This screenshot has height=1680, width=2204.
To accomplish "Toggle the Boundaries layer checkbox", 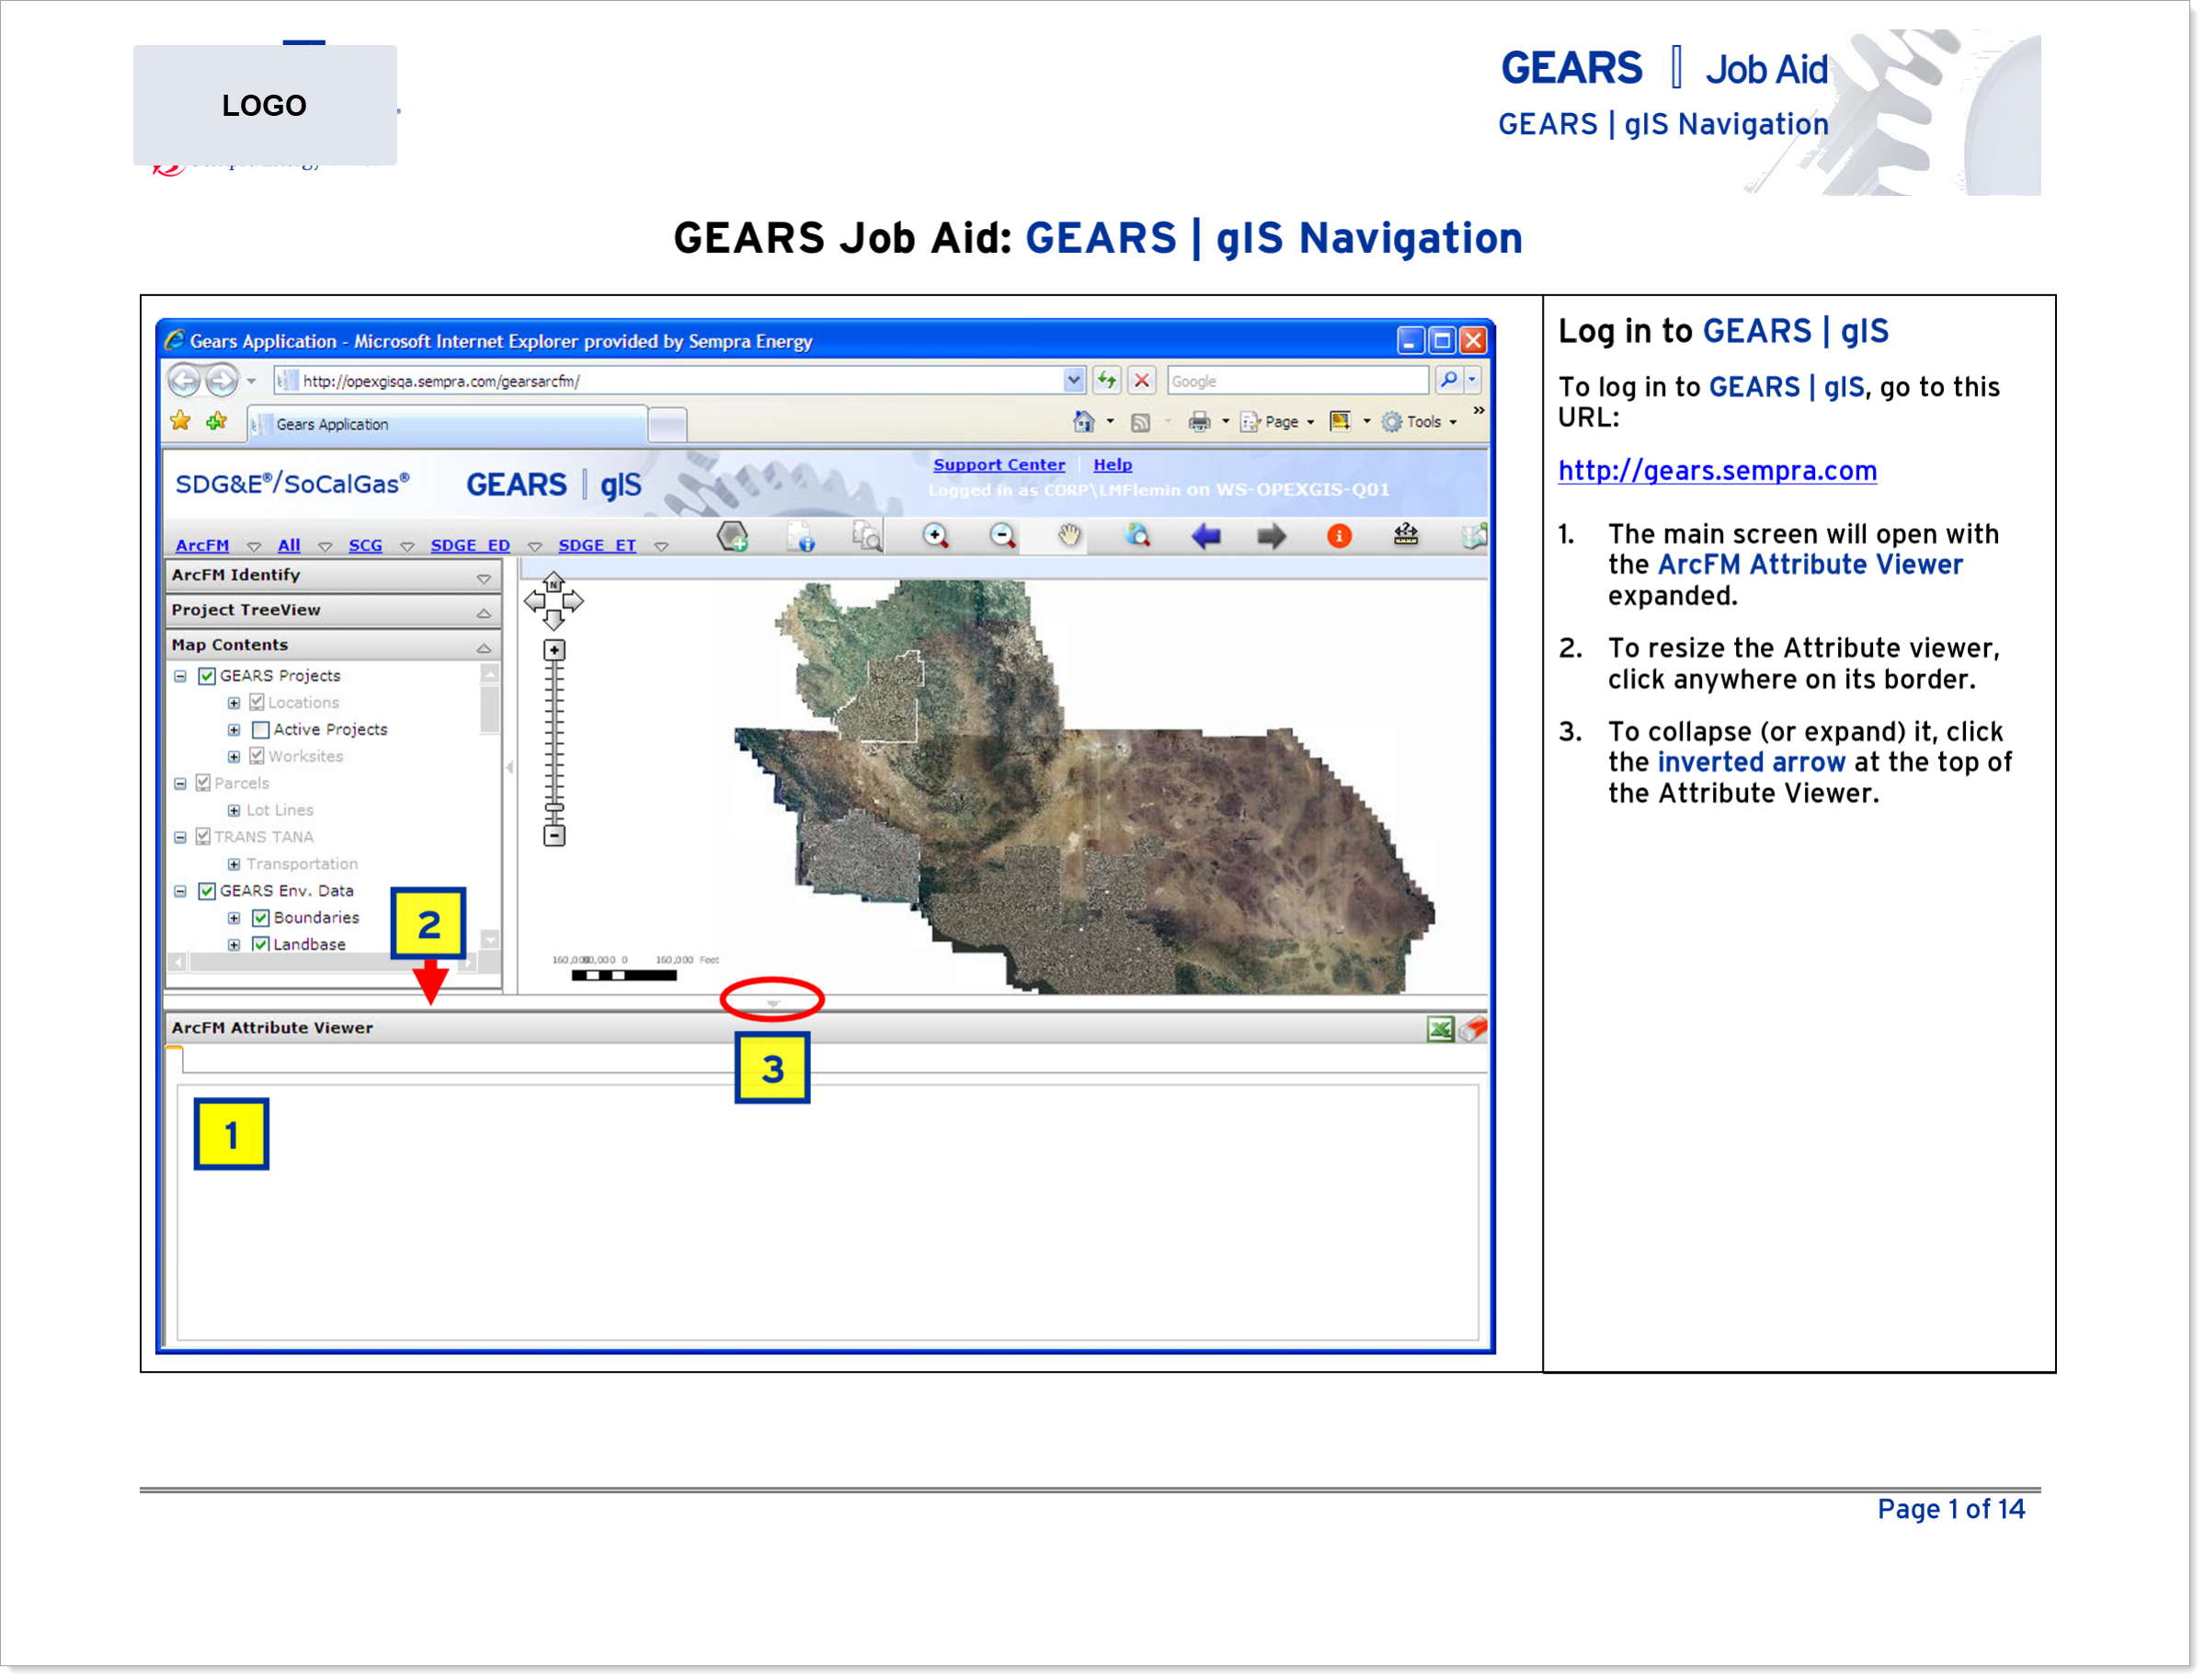I will pos(261,918).
